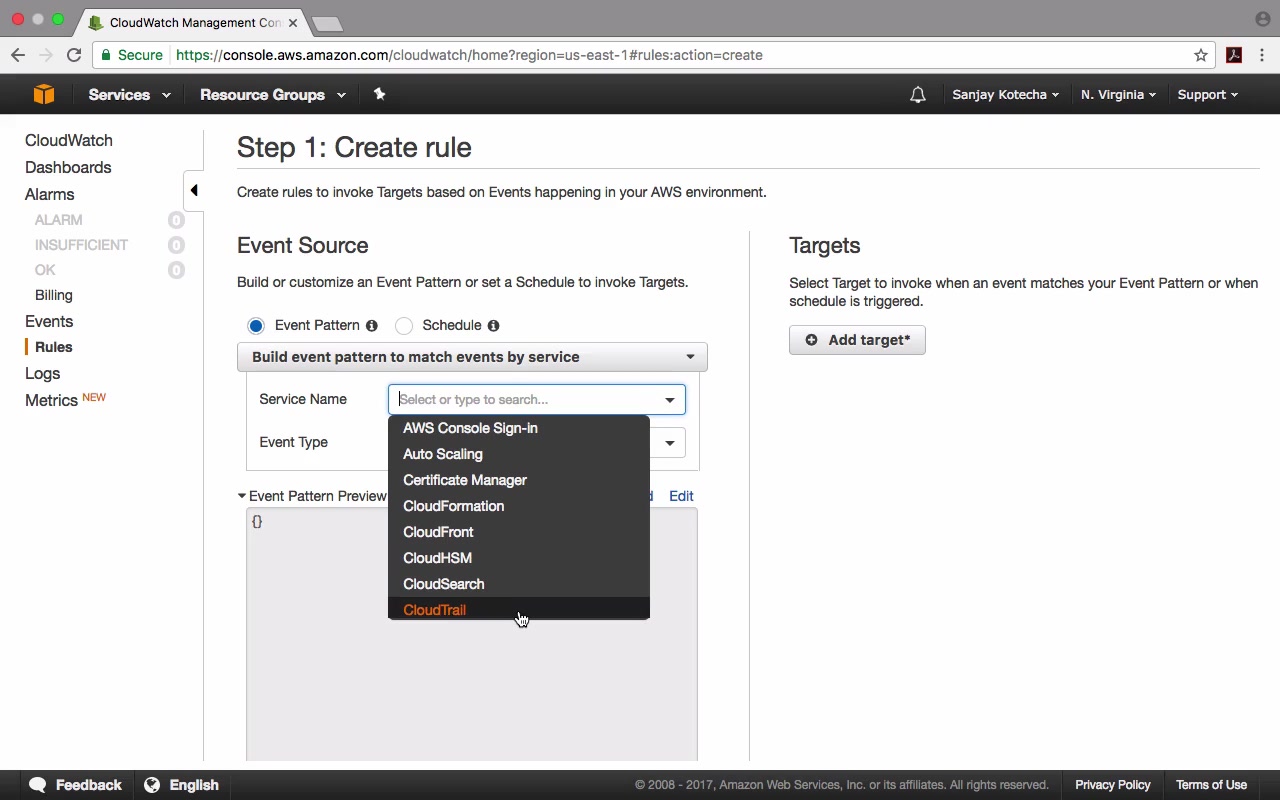The image size is (1280, 800).
Task: Open the N. Virginia region dropdown
Action: (x=1118, y=95)
